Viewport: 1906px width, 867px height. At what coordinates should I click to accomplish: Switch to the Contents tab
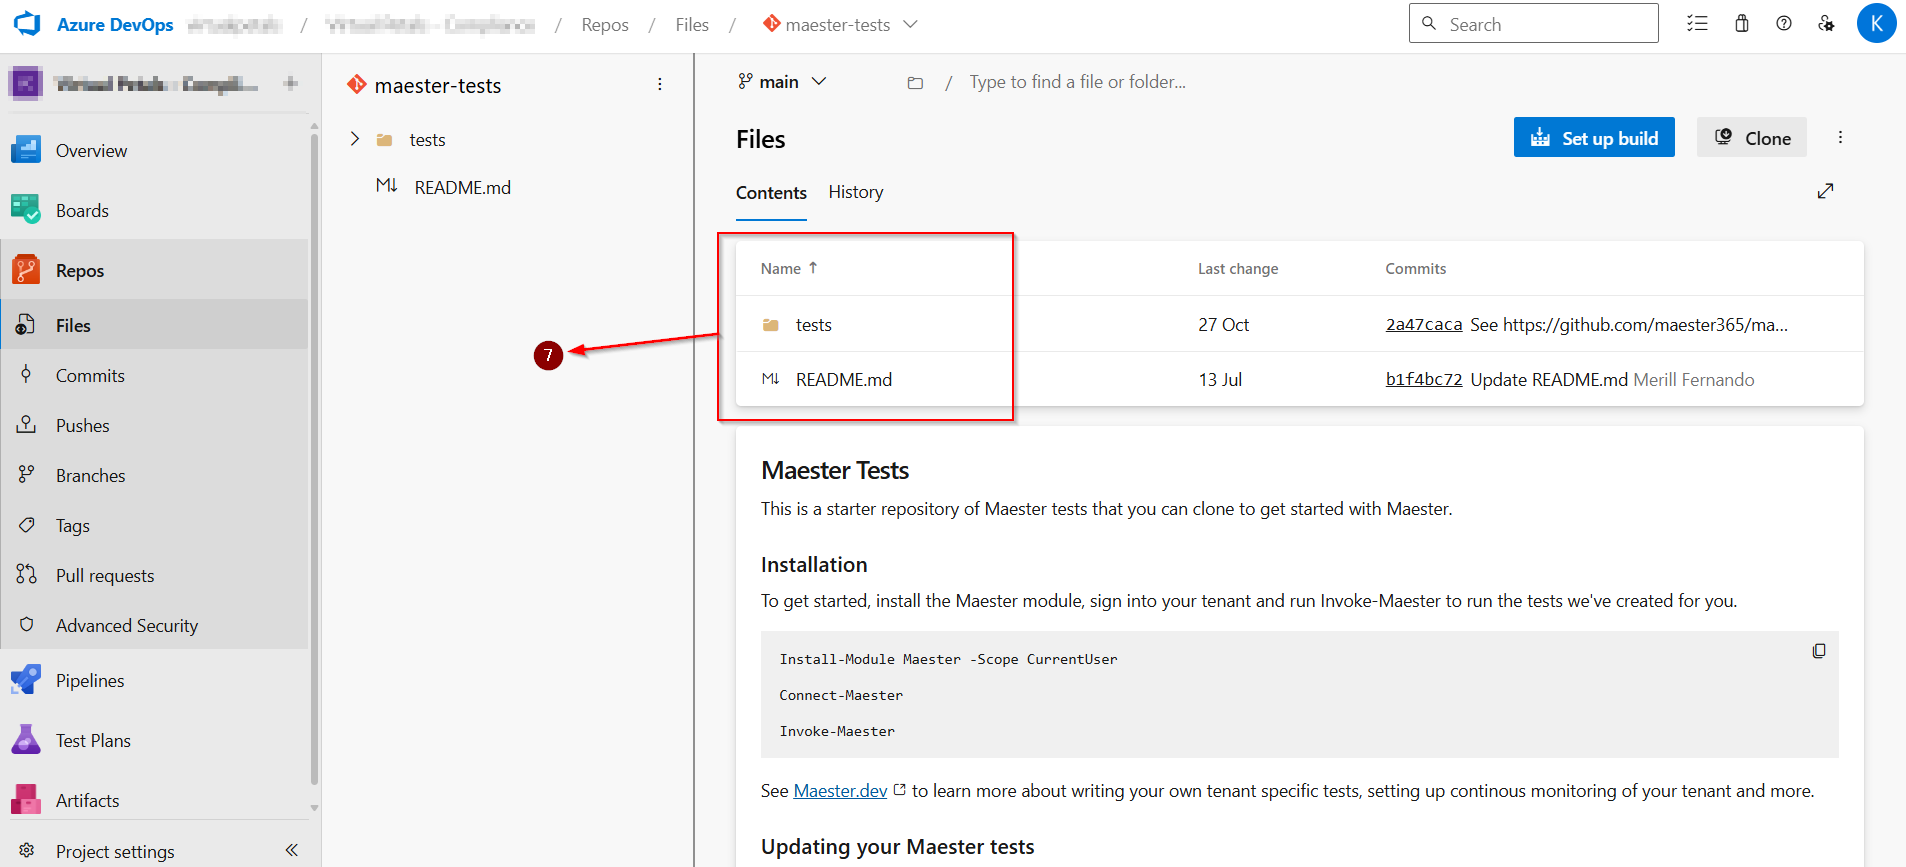(771, 193)
